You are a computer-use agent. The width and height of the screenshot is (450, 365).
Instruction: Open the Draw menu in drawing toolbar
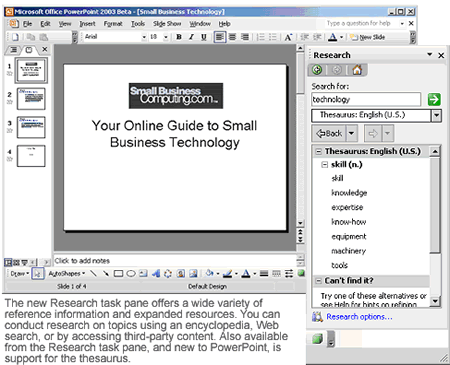pos(19,274)
